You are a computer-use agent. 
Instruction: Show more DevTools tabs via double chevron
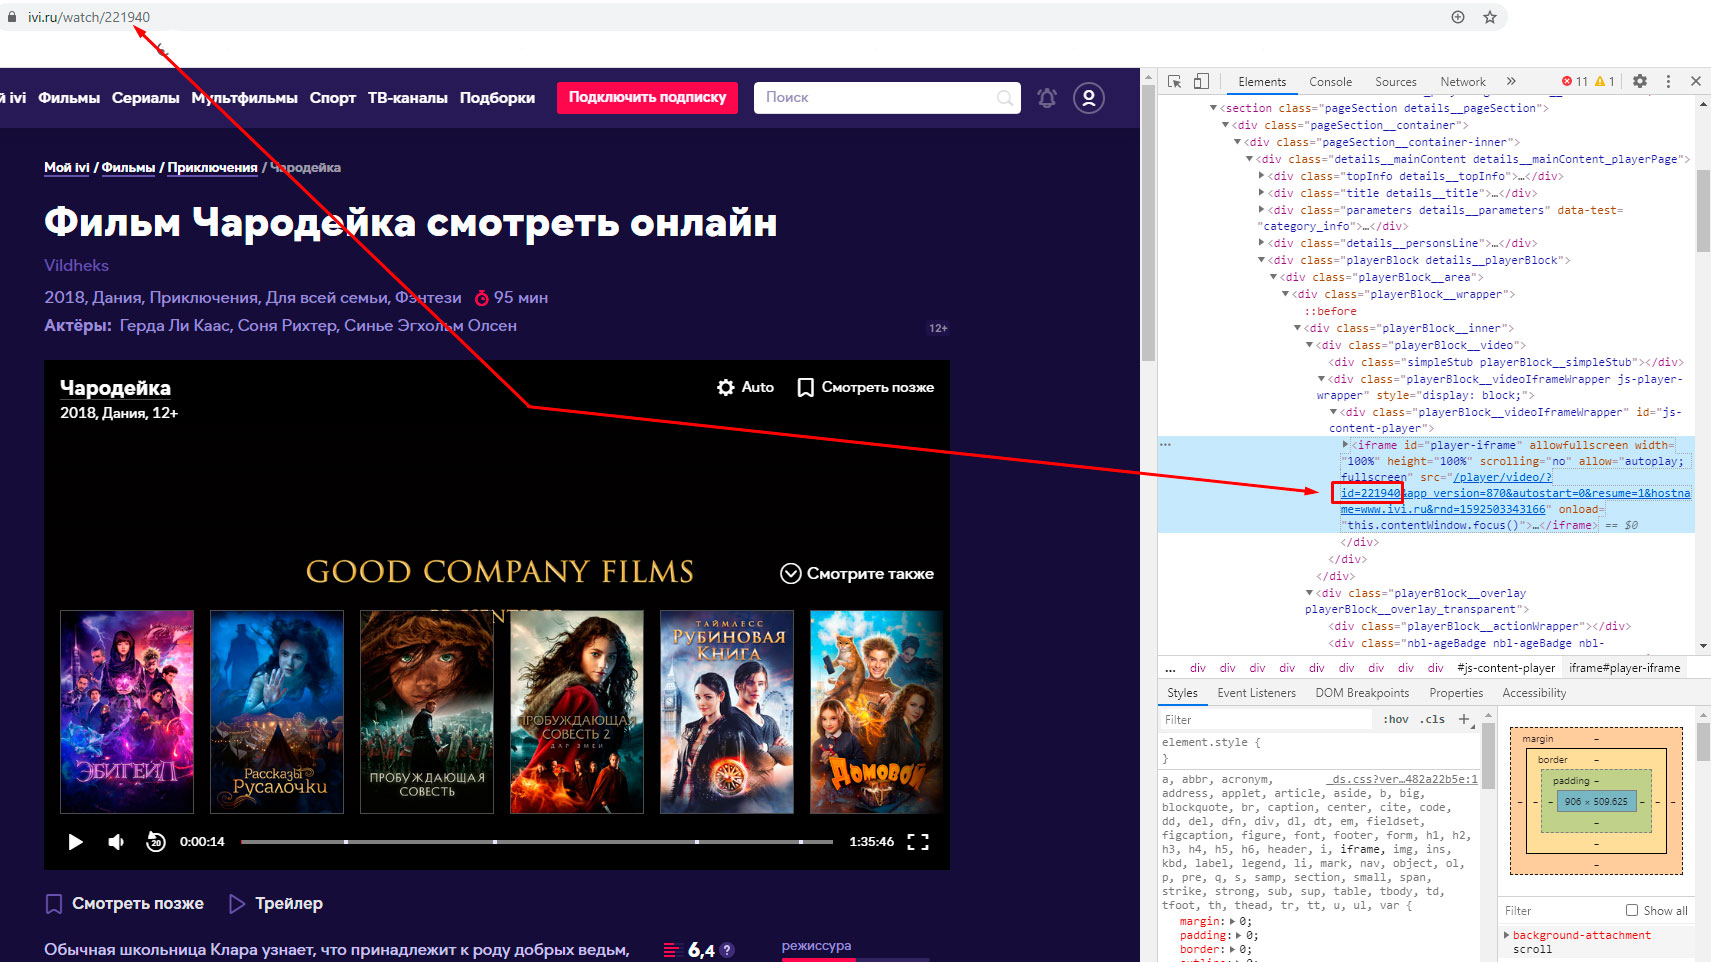tap(1511, 82)
